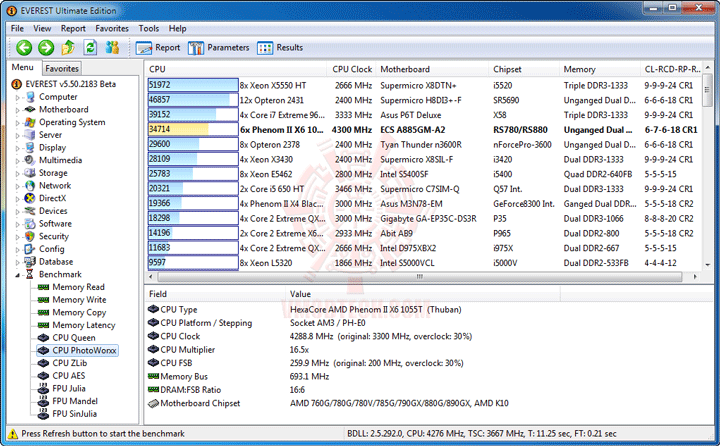Click the results list vertical scrollbar thumb

coord(708,90)
